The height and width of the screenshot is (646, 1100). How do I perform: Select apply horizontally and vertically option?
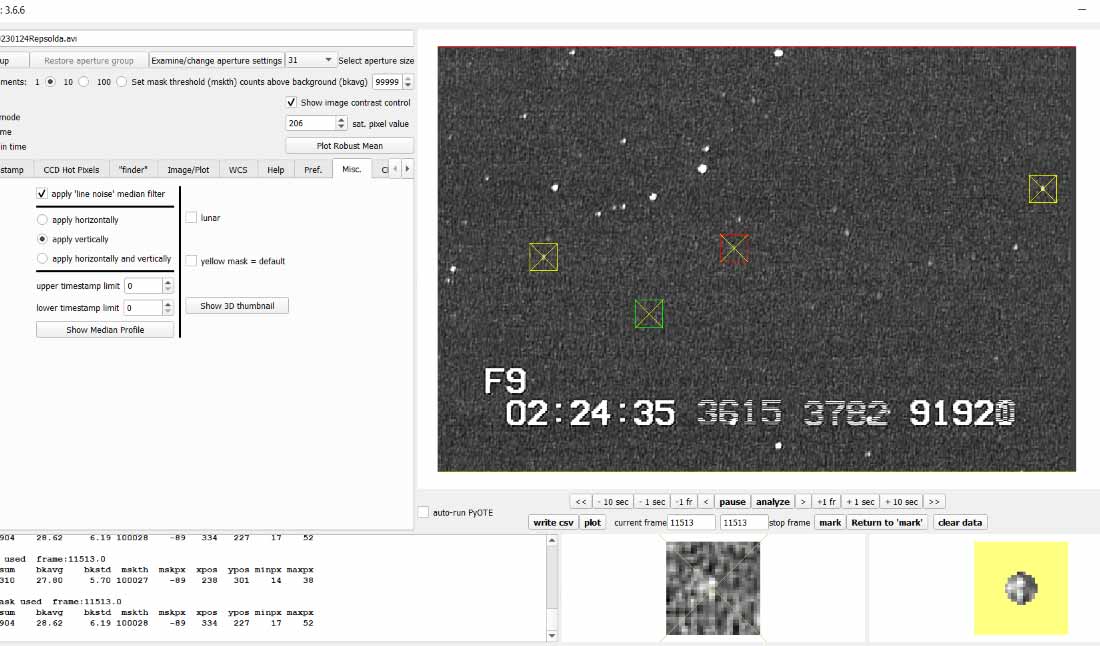[42, 259]
